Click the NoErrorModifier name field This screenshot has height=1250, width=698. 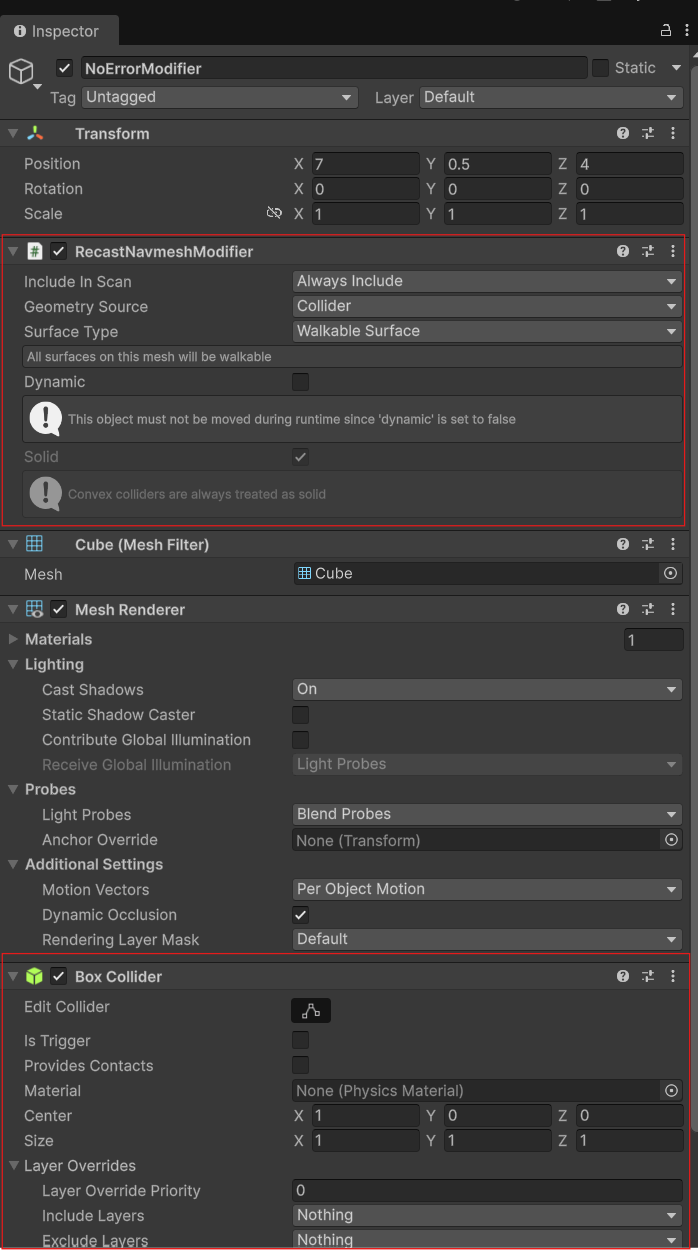333,68
